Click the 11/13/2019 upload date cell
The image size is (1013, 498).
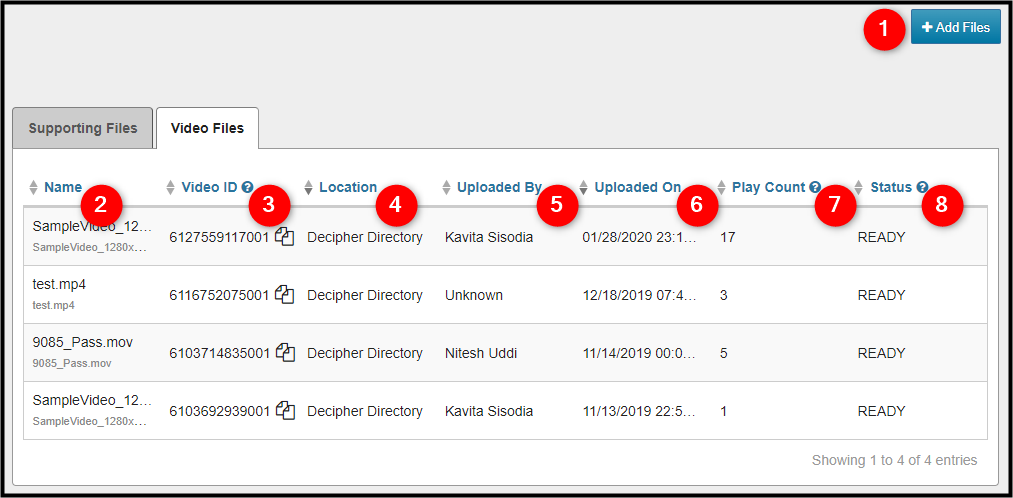pyautogui.click(x=640, y=411)
